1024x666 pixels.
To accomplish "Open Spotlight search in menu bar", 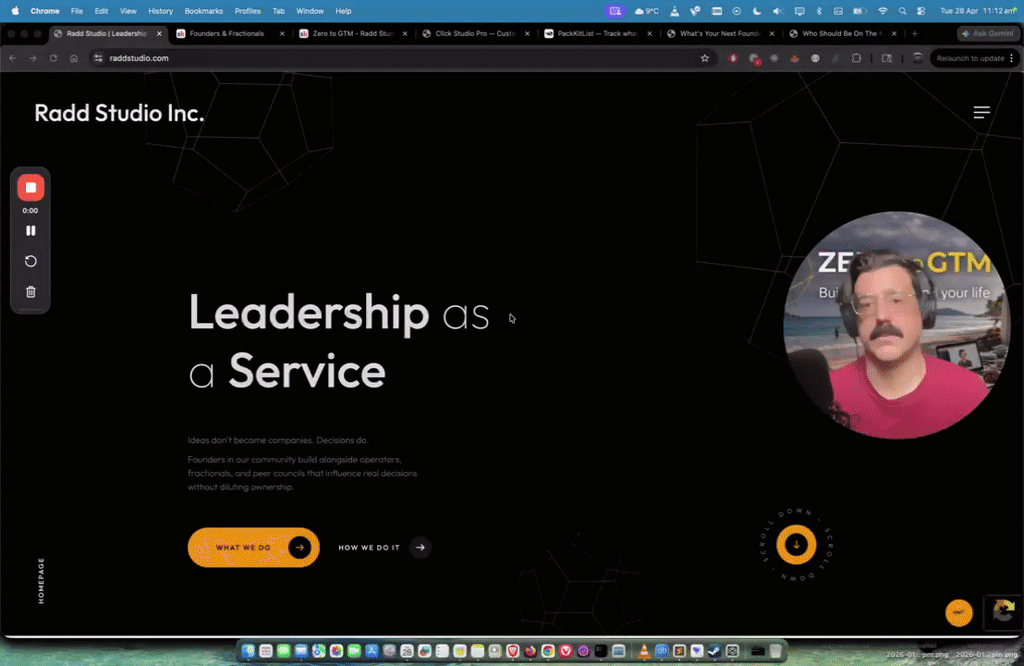I will 903,11.
